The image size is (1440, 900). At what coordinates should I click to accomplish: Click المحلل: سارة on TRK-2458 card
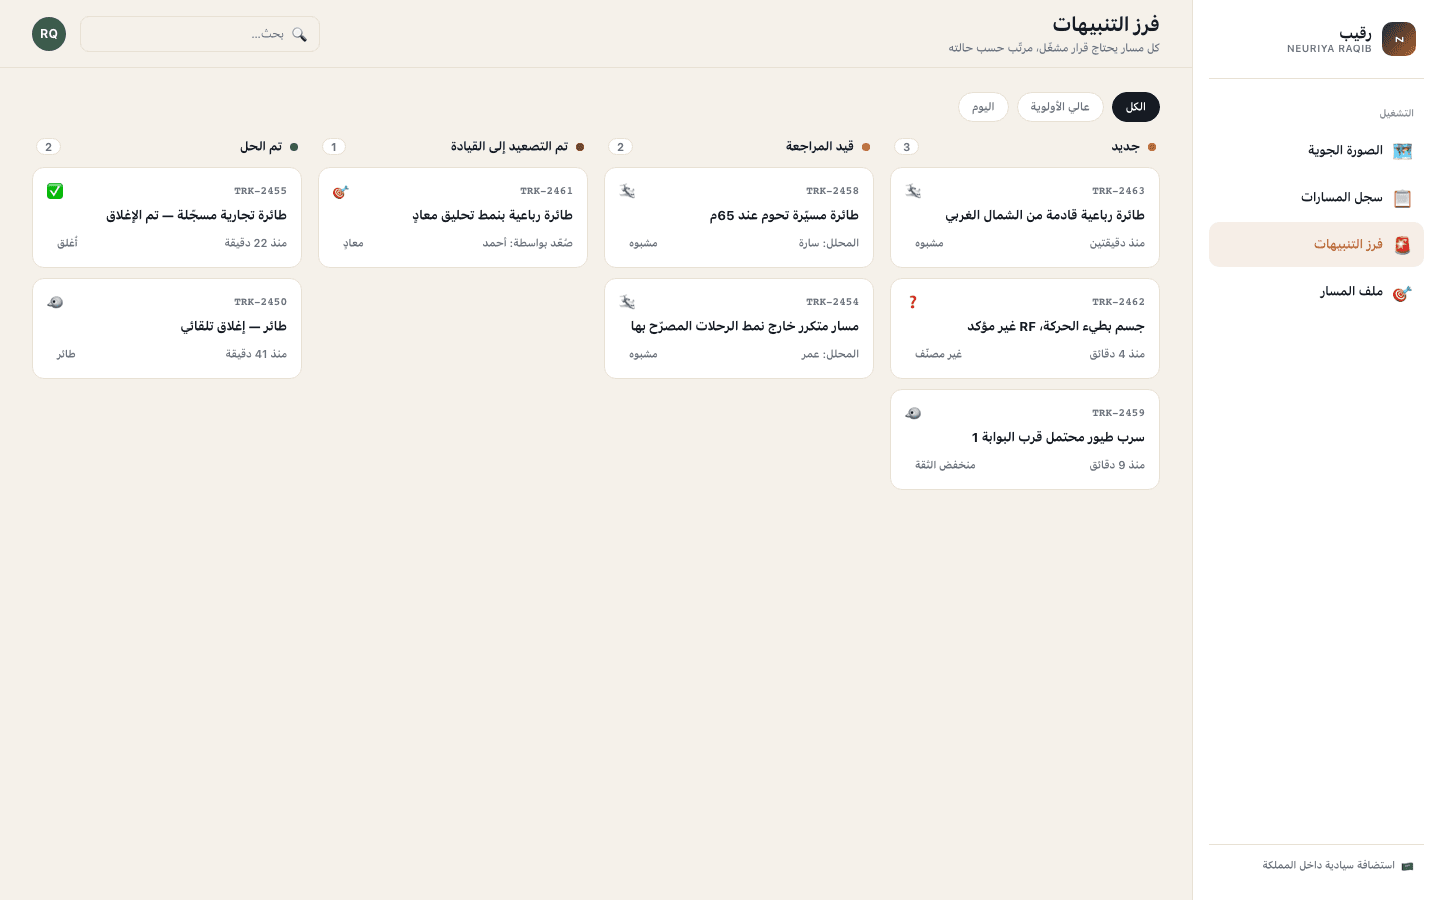(x=829, y=243)
